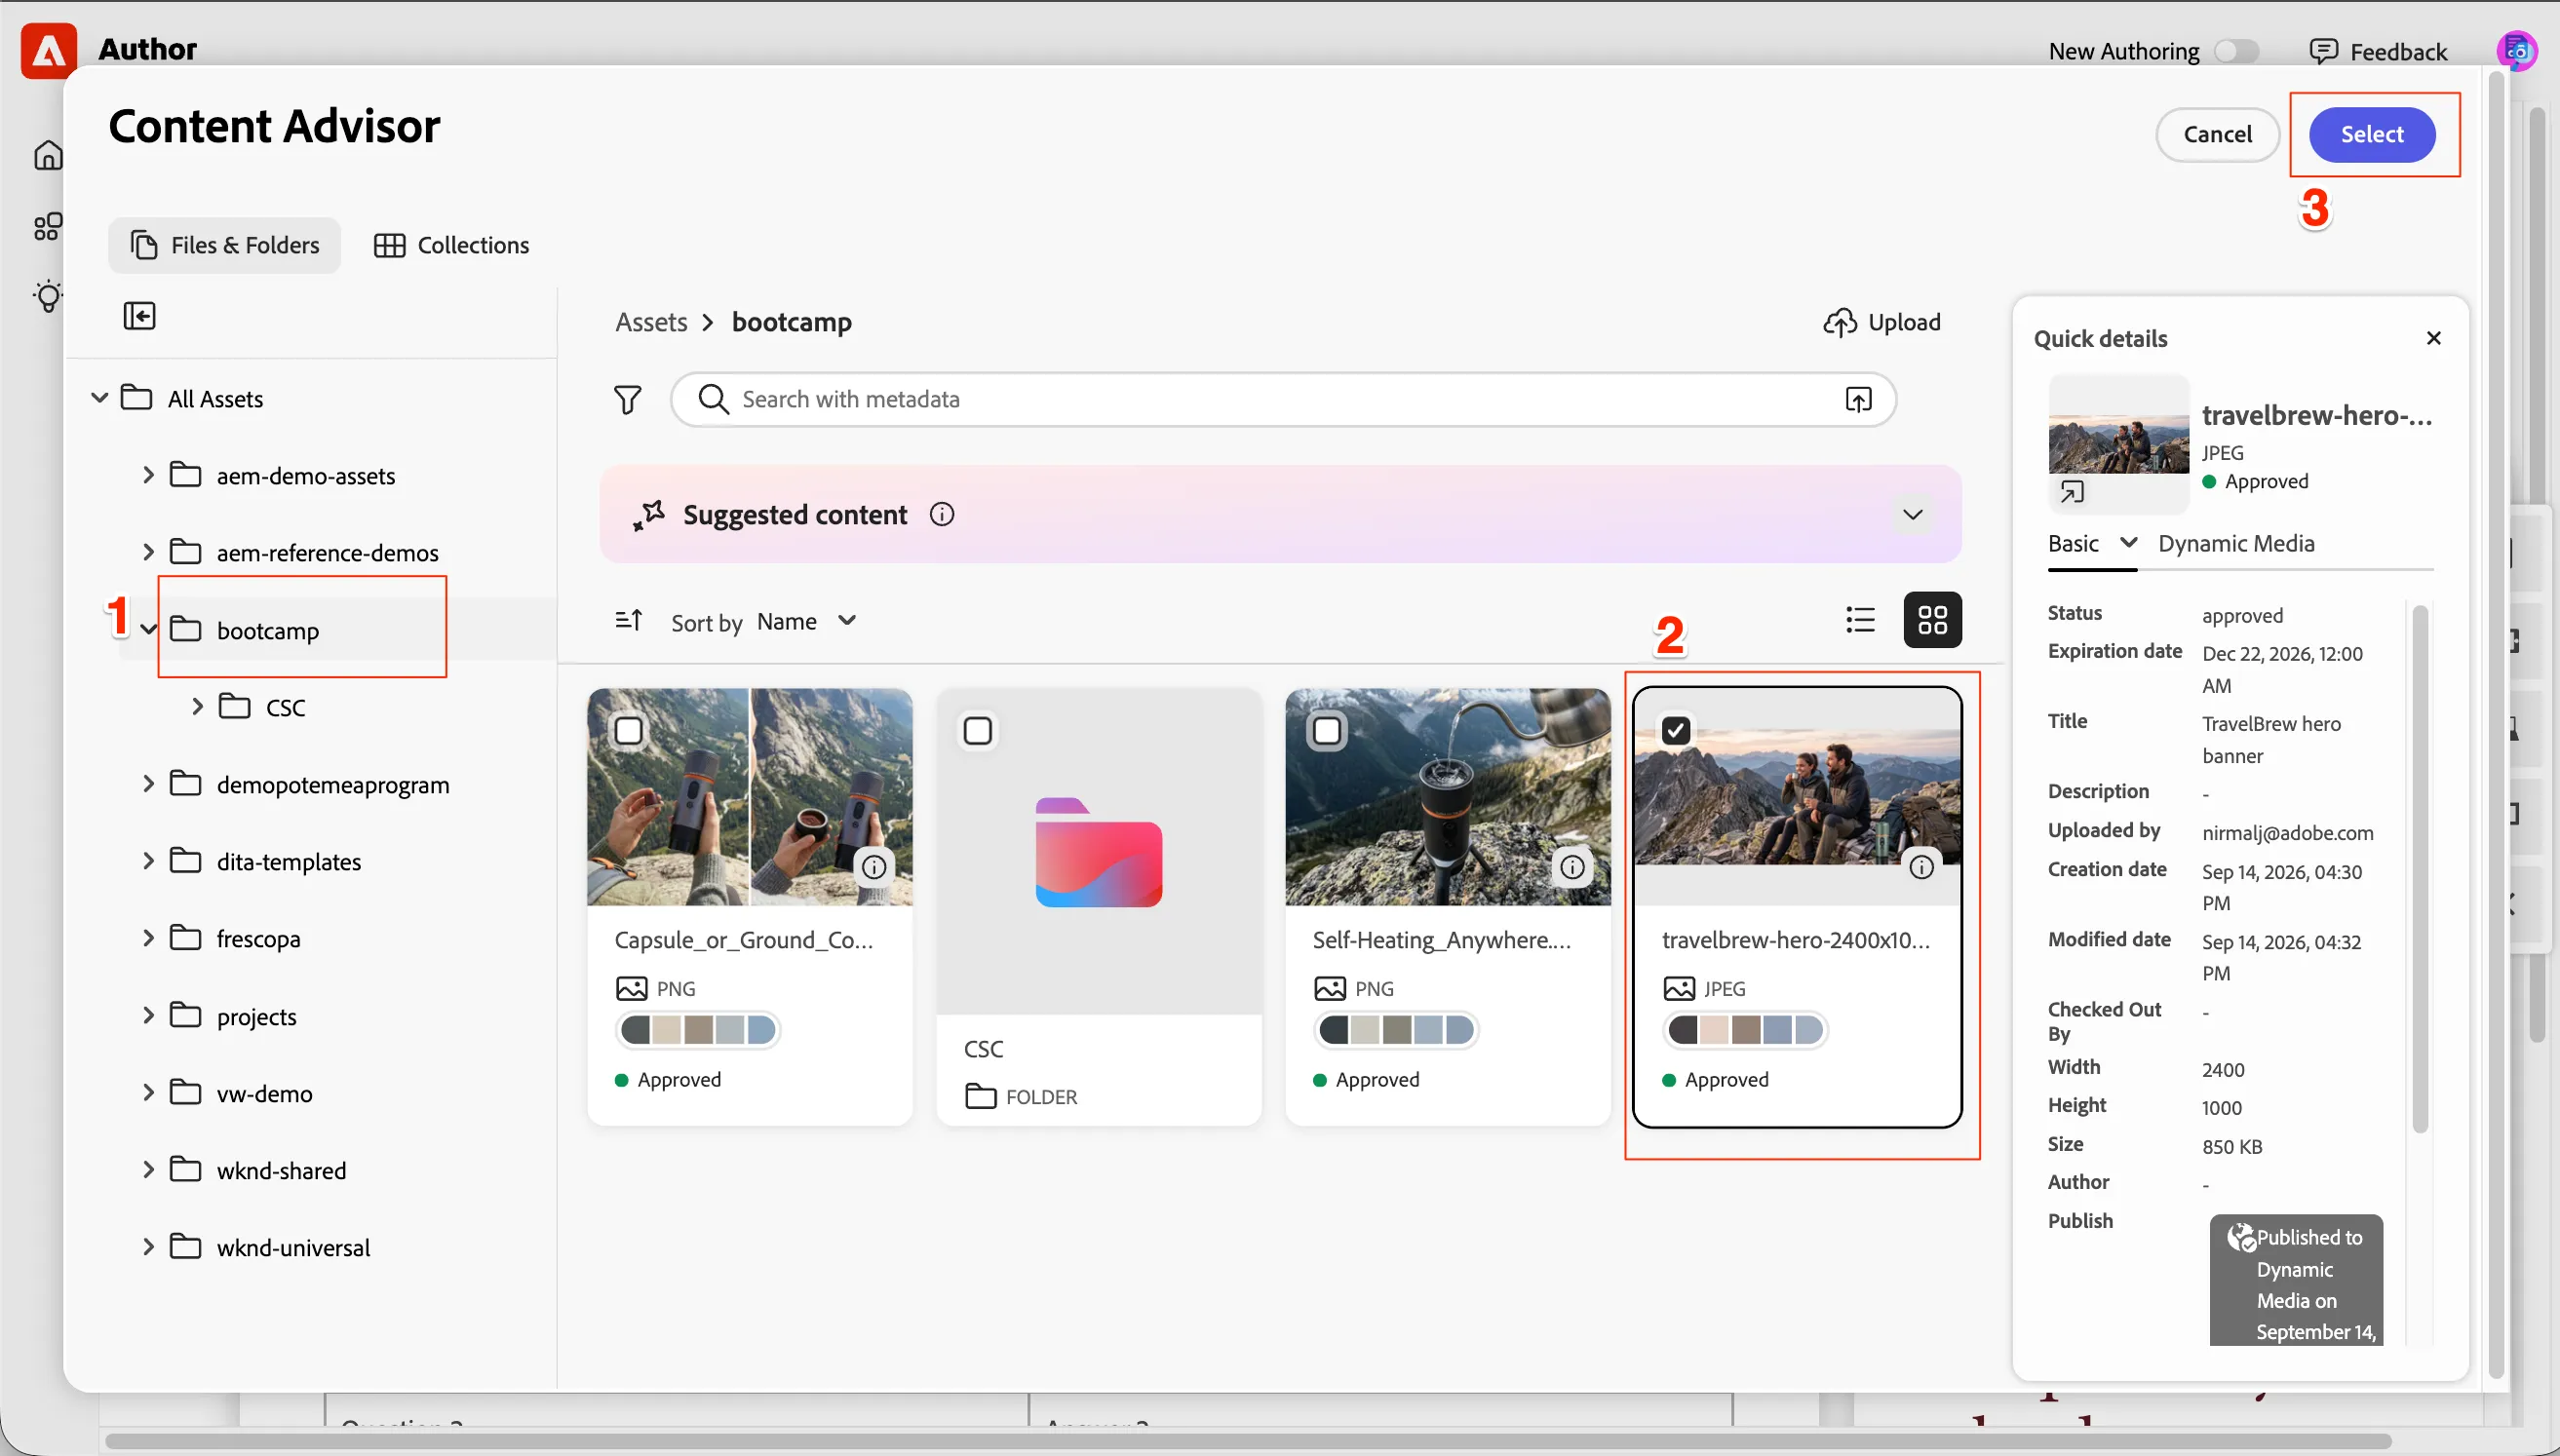2560x1456 pixels.
Task: Open the apps grid sidebar icon
Action: 48,226
